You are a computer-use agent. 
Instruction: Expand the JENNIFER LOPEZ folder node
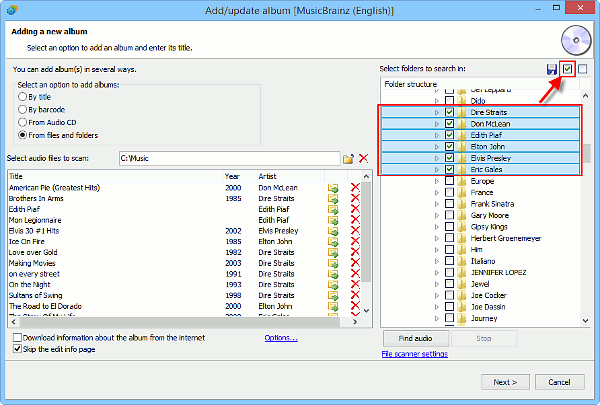[x=437, y=273]
